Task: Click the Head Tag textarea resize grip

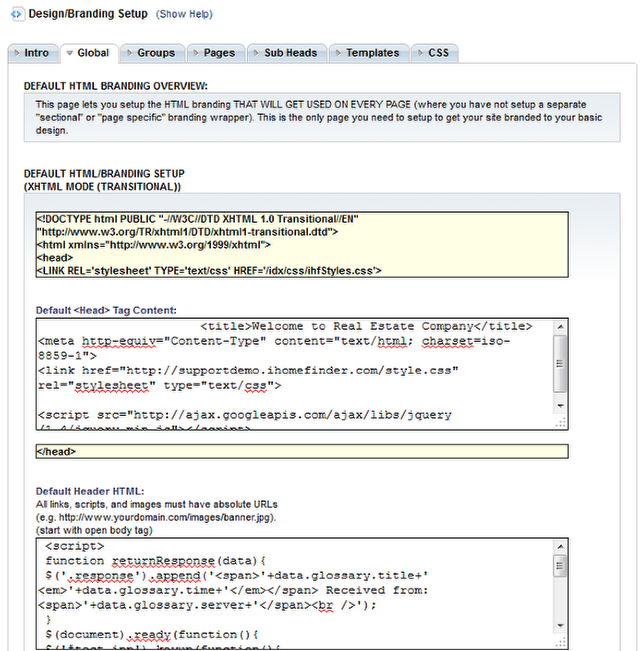Action: tap(561, 423)
